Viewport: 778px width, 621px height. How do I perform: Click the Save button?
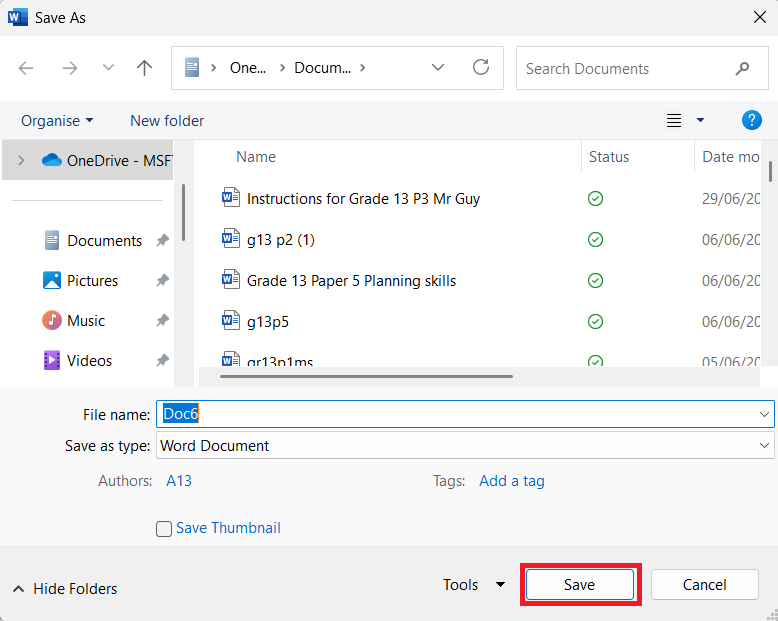[580, 585]
